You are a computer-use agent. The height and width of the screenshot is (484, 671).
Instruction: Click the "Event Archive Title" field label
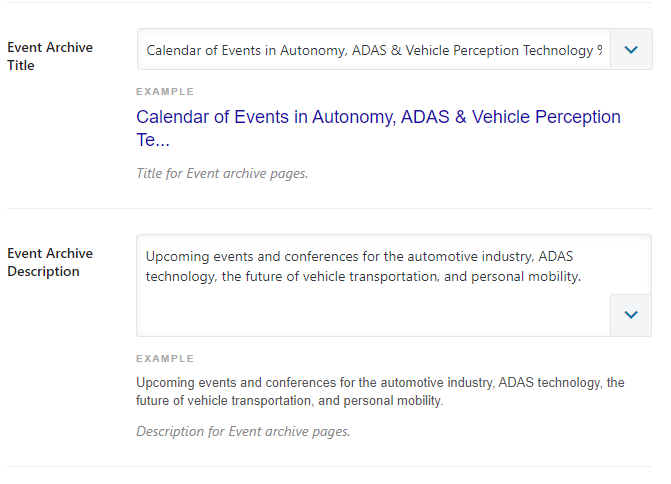pos(50,56)
